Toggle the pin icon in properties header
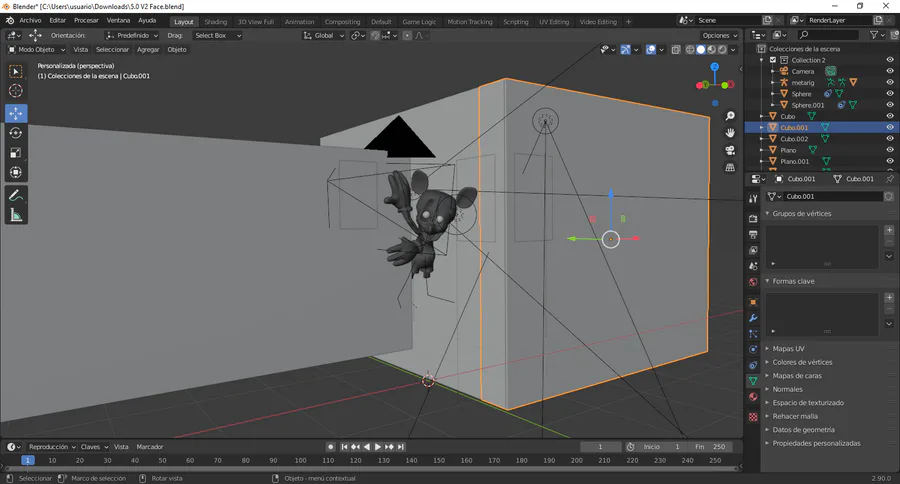 (x=890, y=179)
